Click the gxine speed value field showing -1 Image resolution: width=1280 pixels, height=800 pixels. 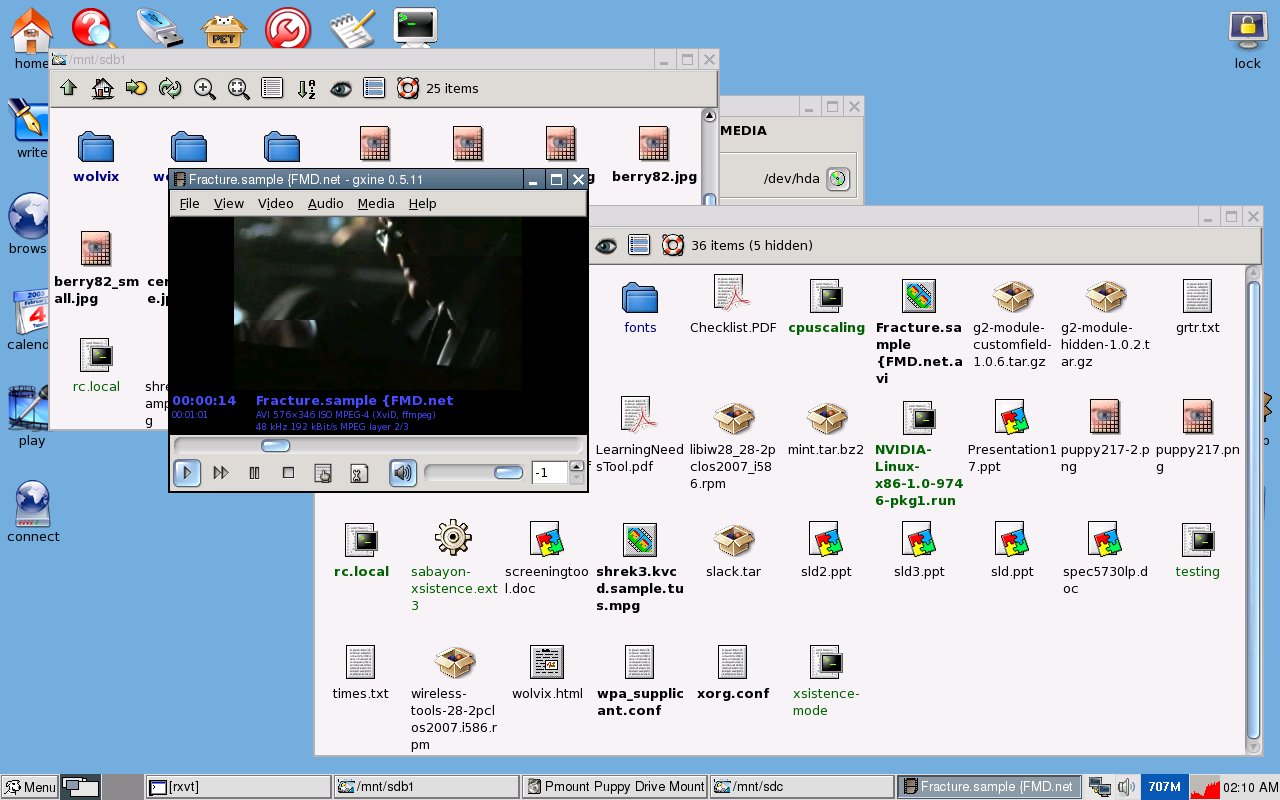point(548,472)
